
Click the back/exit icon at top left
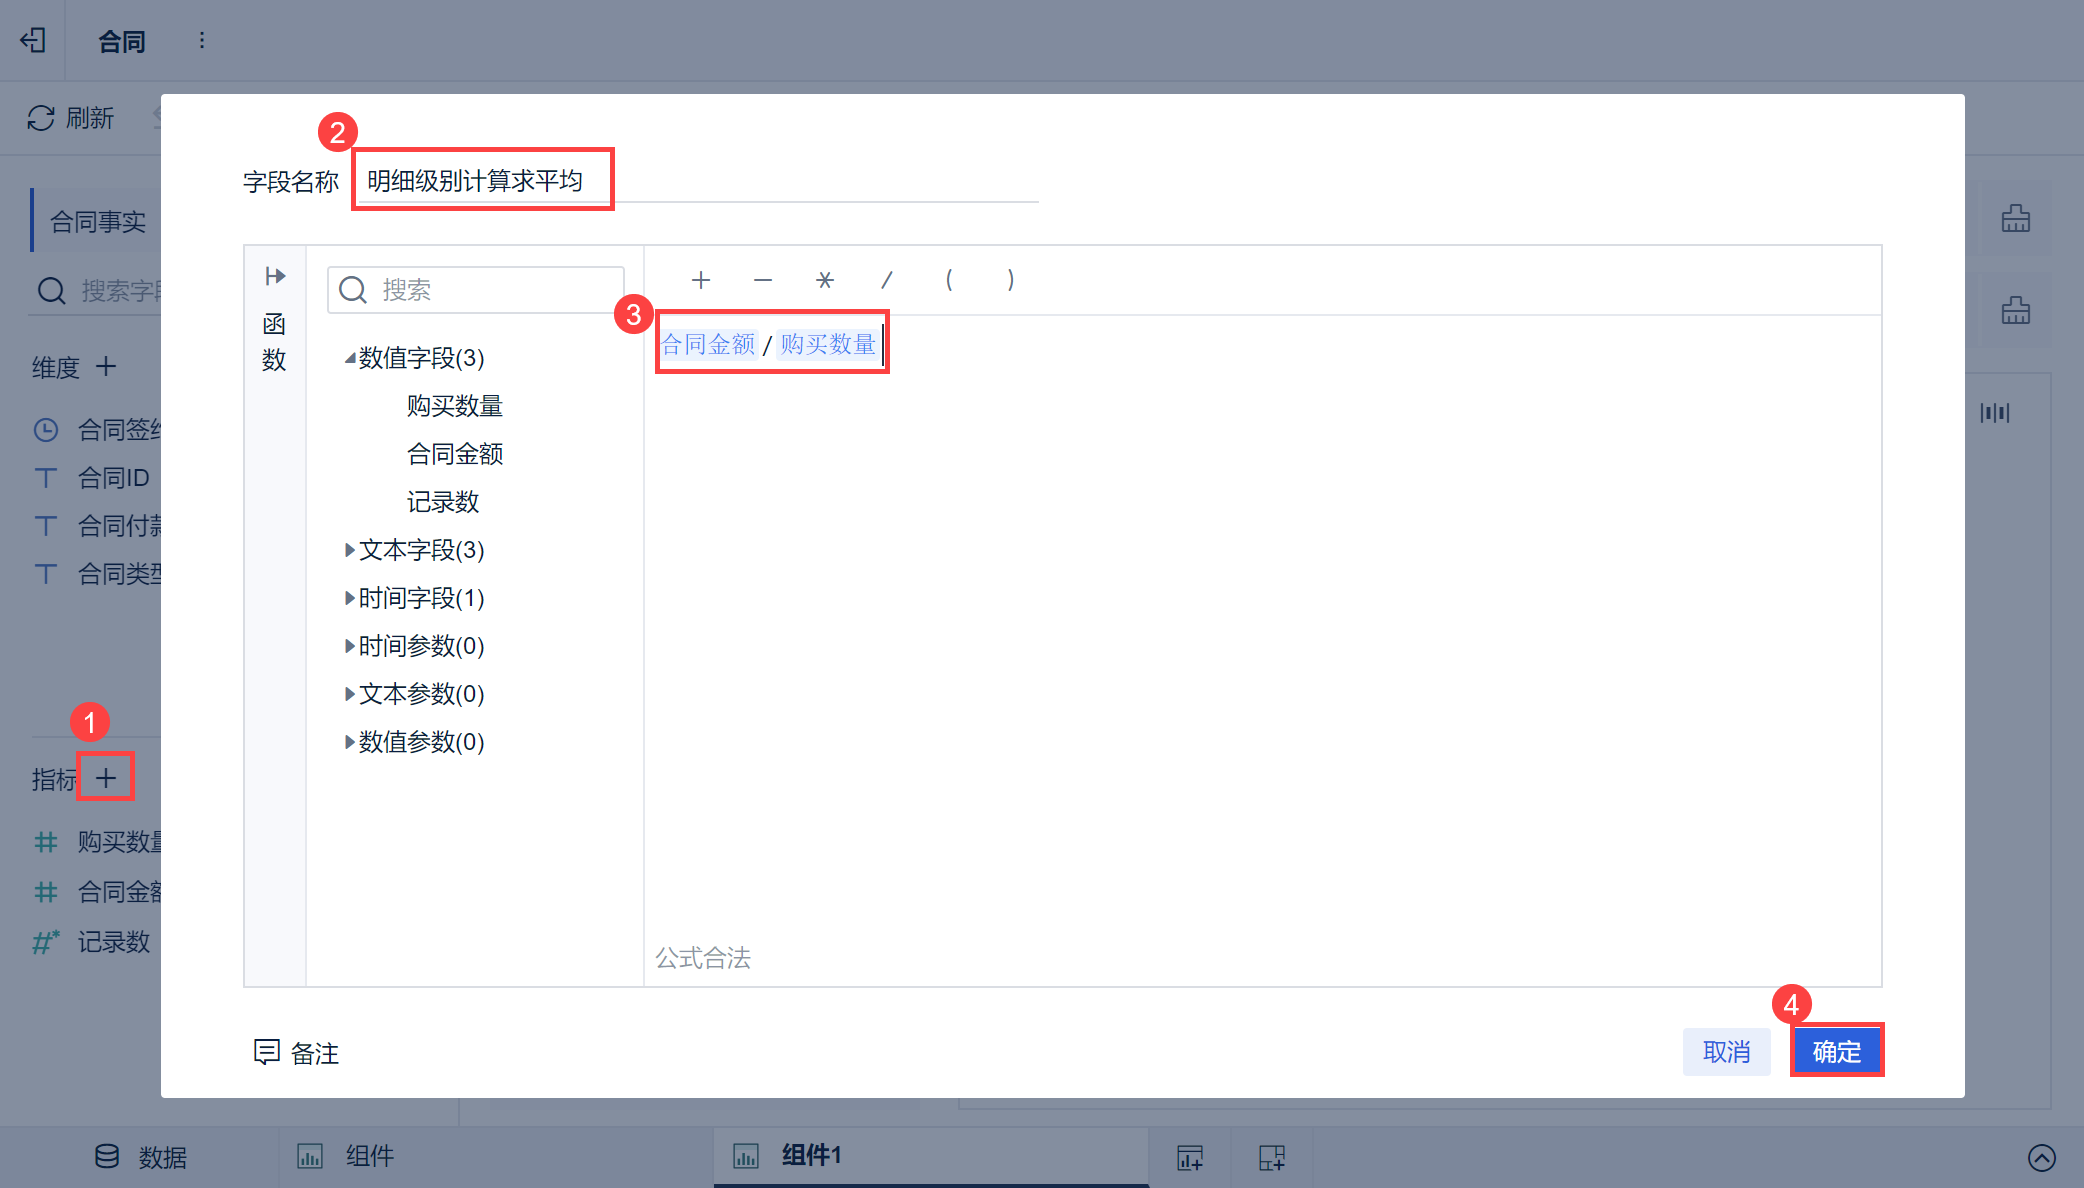click(33, 40)
